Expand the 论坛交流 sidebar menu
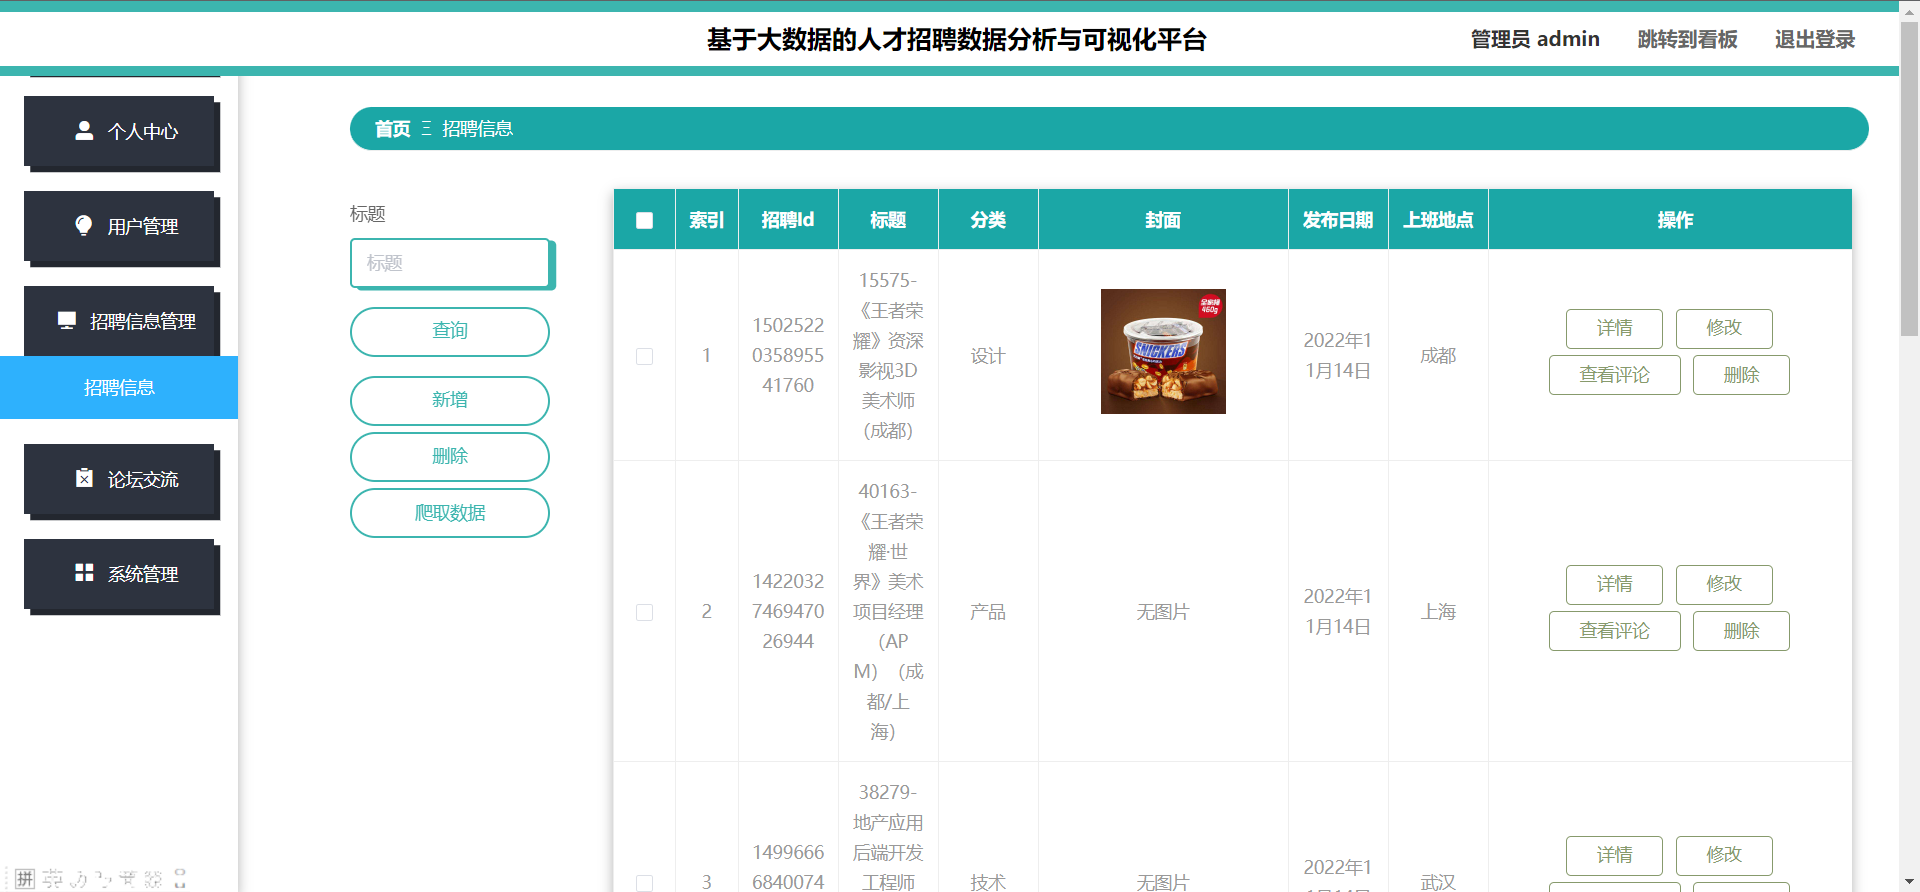Image resolution: width=1920 pixels, height=892 pixels. [x=121, y=479]
